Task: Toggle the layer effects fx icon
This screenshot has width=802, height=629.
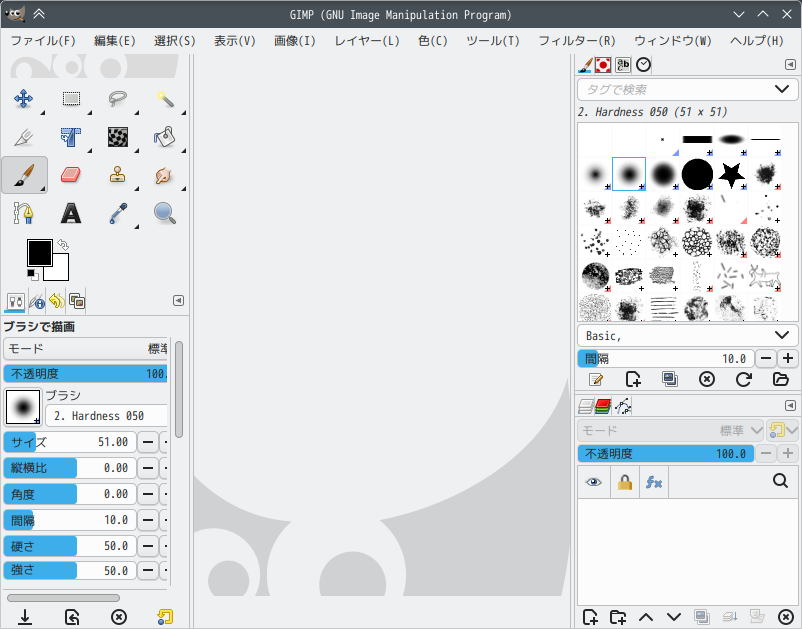Action: coord(655,482)
